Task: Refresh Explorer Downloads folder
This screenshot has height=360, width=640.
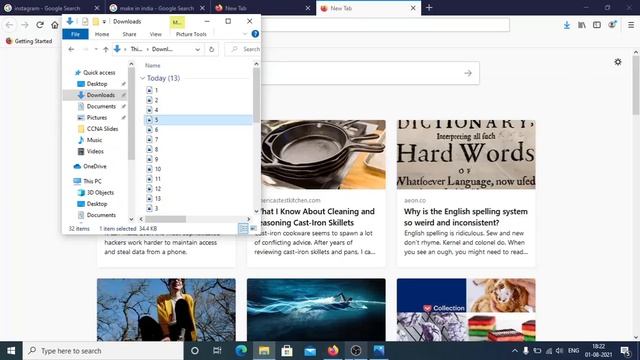Action: (x=211, y=49)
